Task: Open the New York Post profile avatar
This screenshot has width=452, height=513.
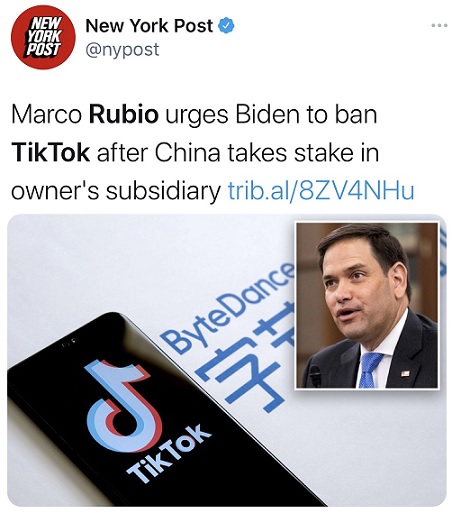Action: click(43, 37)
